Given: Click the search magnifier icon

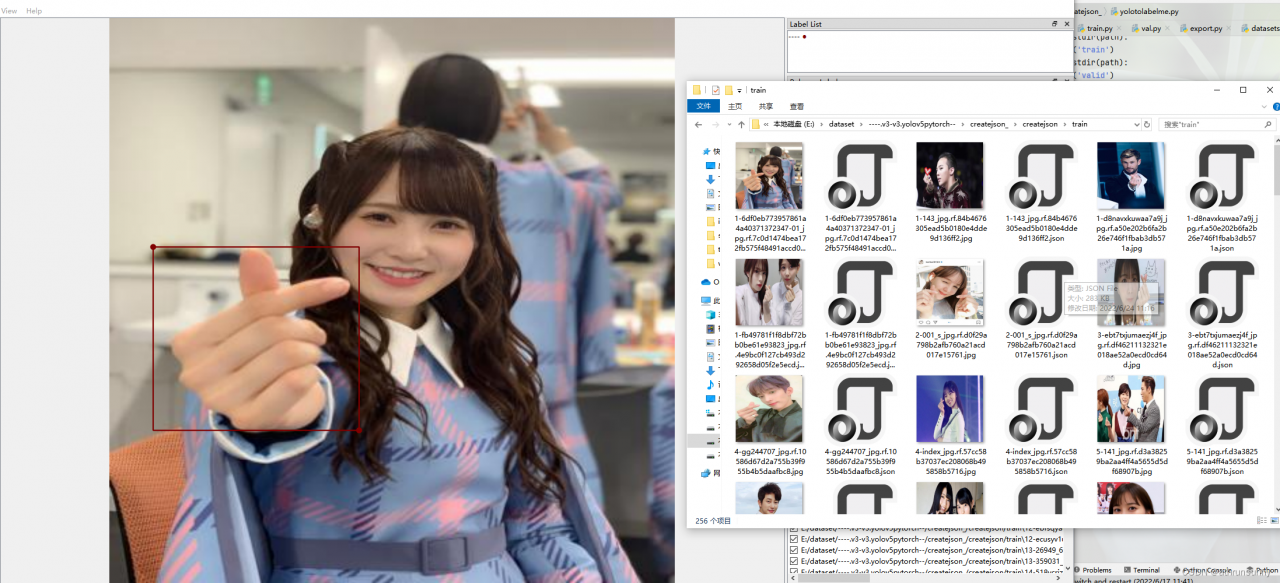Looking at the screenshot, I should click(1269, 124).
